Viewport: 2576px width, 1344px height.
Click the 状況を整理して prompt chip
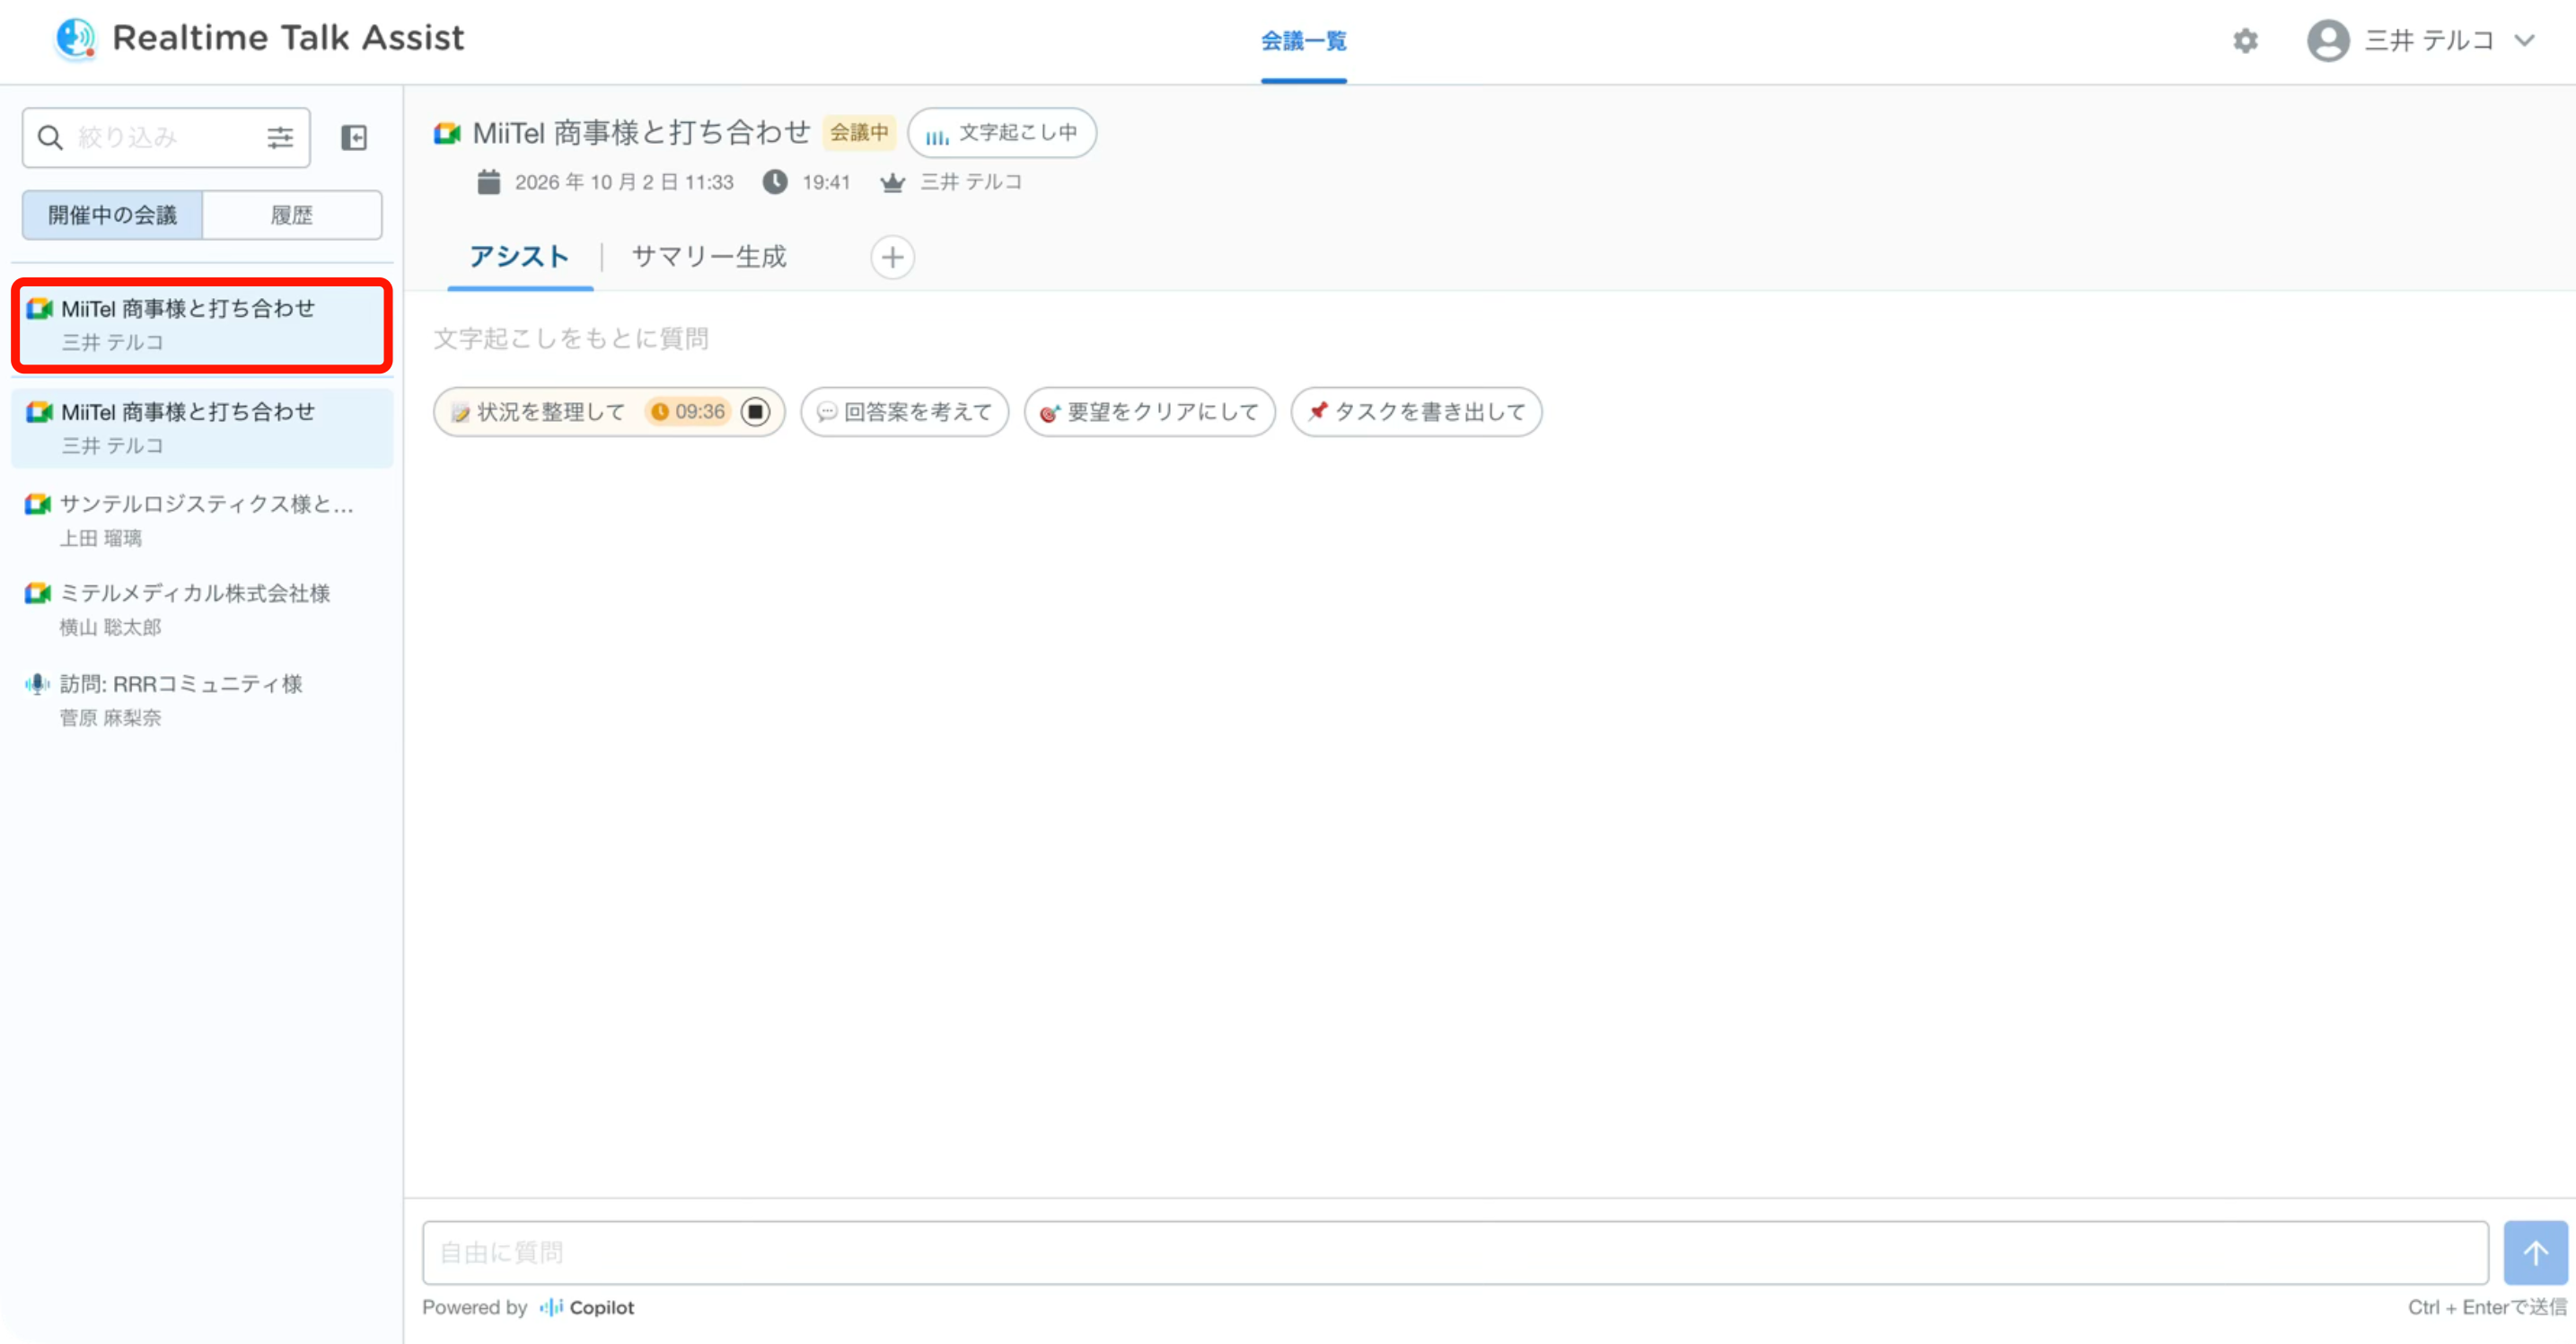(x=551, y=412)
